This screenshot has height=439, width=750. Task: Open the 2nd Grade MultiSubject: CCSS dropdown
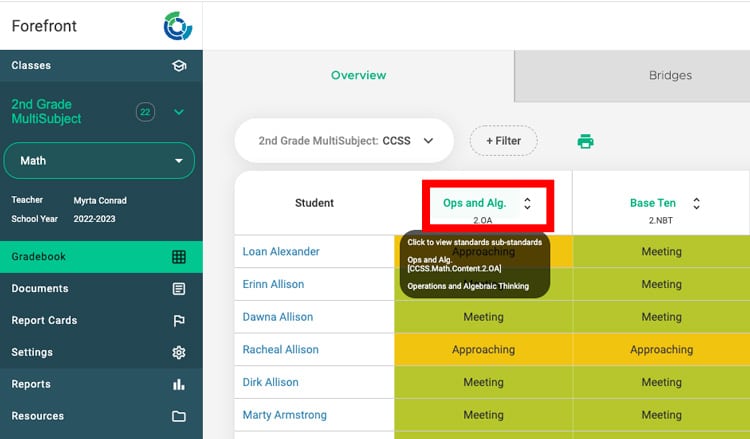click(344, 141)
